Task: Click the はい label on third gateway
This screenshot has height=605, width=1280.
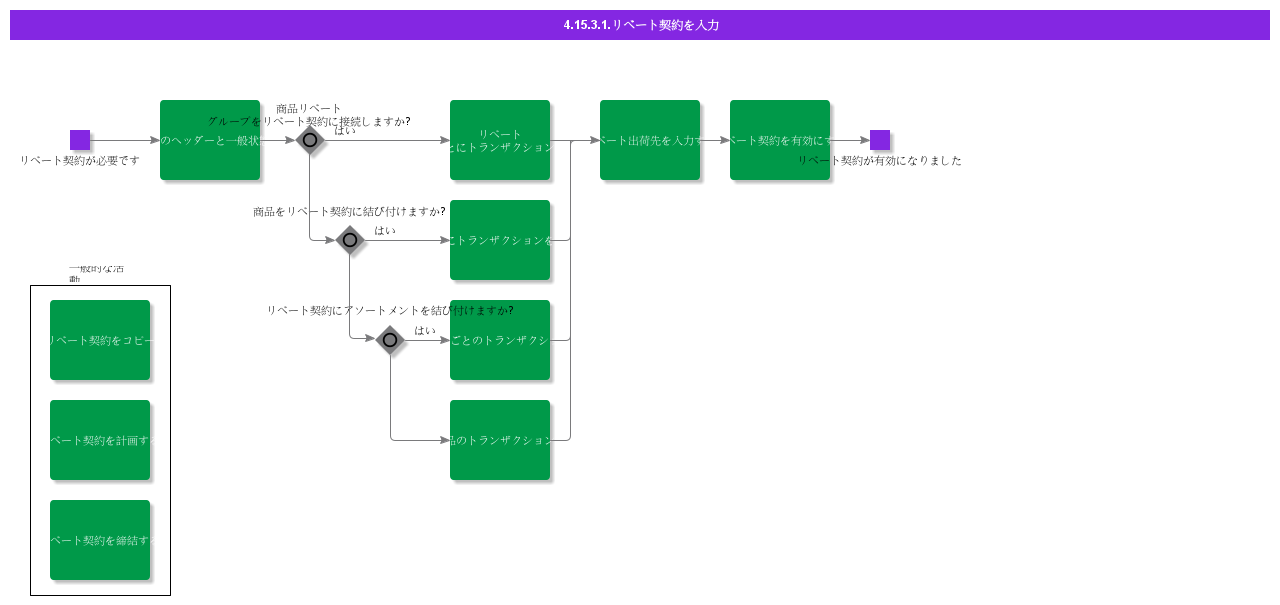Action: coord(425,330)
